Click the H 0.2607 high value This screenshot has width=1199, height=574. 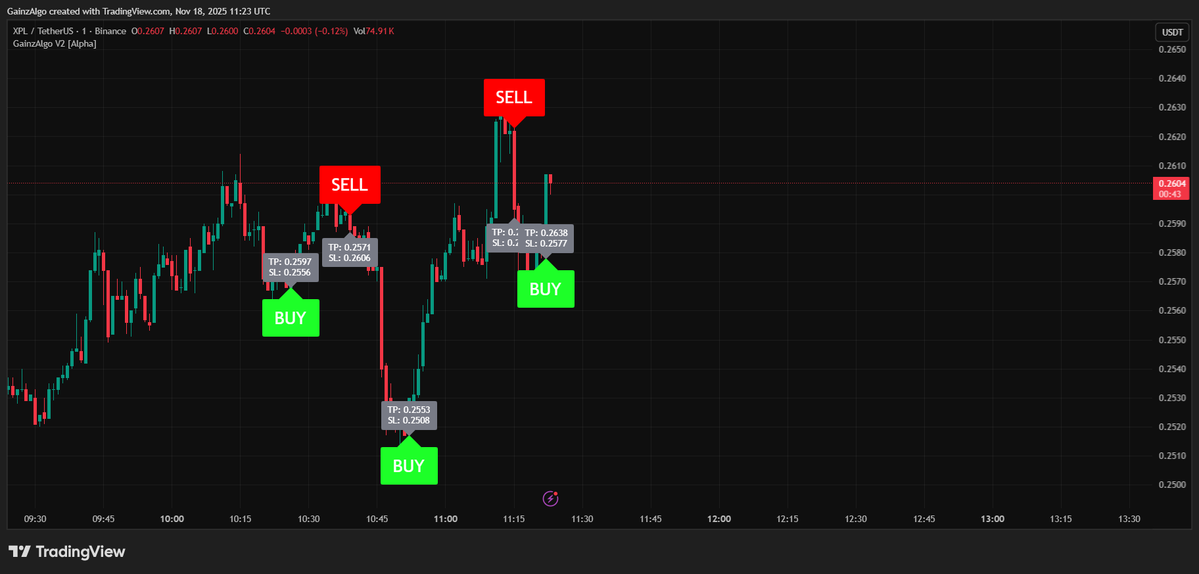(186, 31)
